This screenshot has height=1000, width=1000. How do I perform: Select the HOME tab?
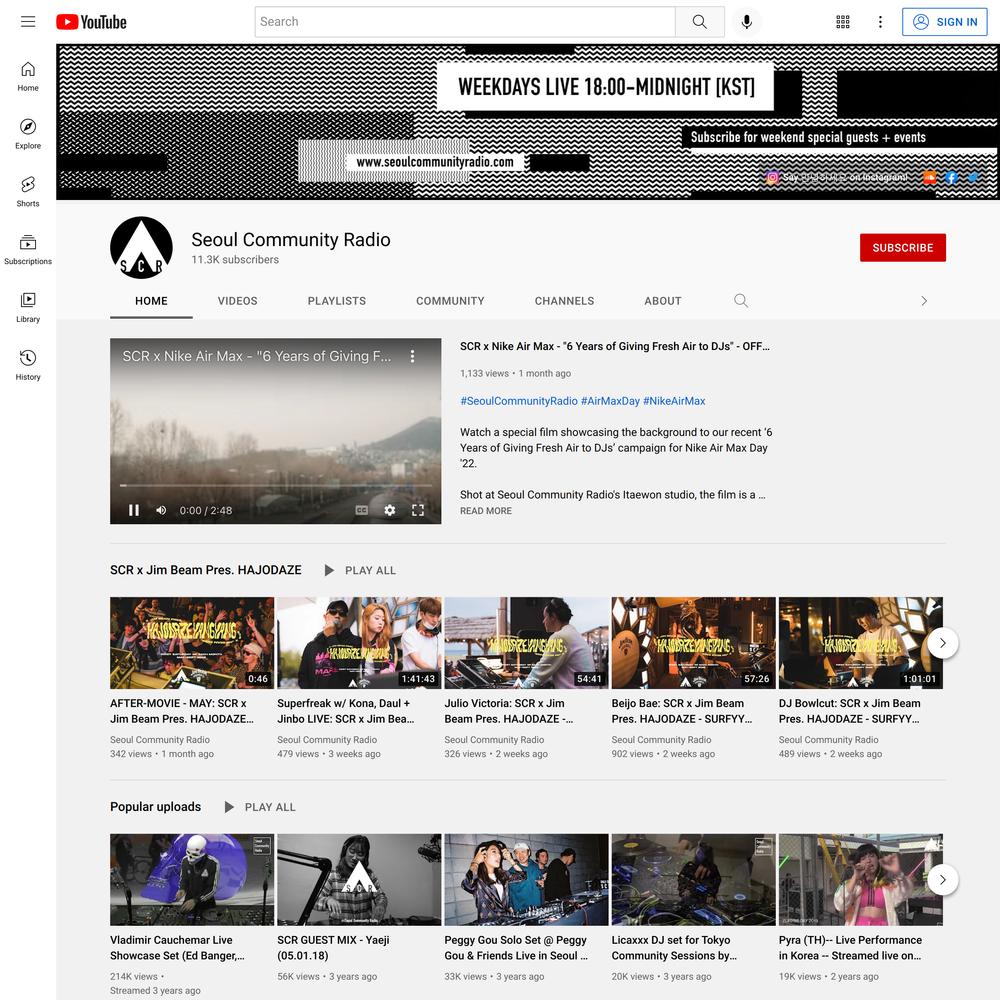[151, 301]
